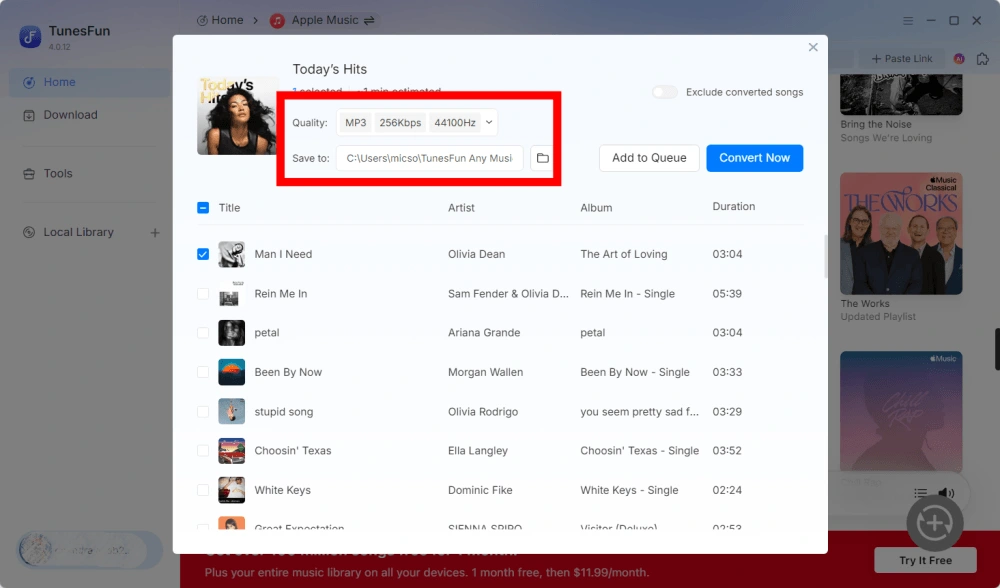Open The Works playlist cover

tap(901, 233)
